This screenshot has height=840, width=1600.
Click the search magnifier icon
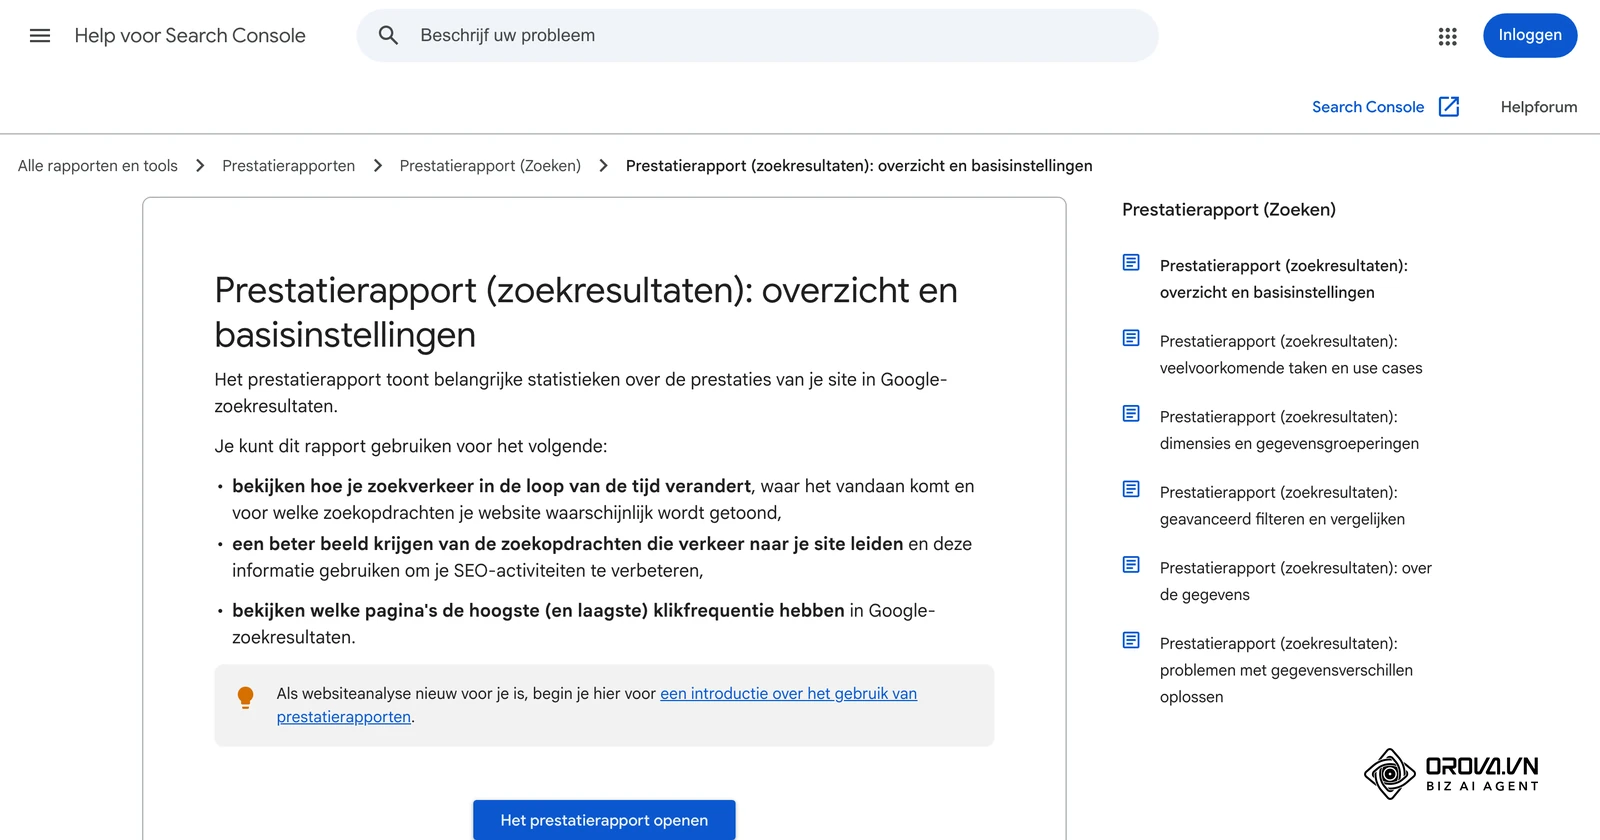click(388, 36)
